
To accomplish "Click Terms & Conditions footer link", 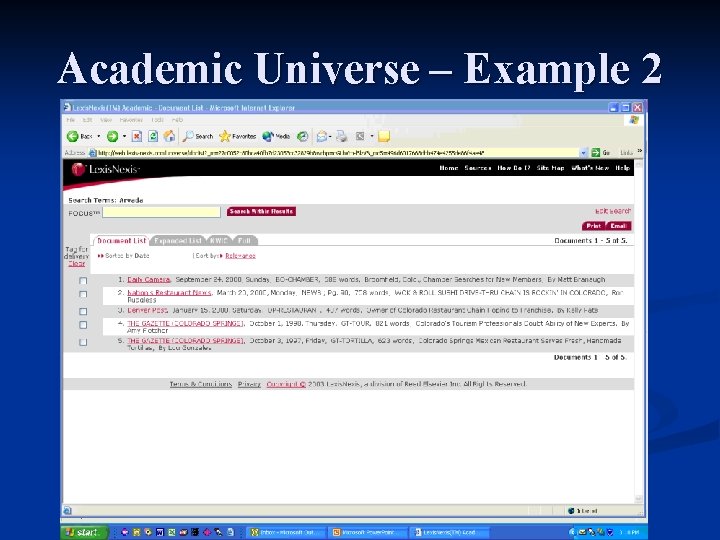I will click(201, 384).
